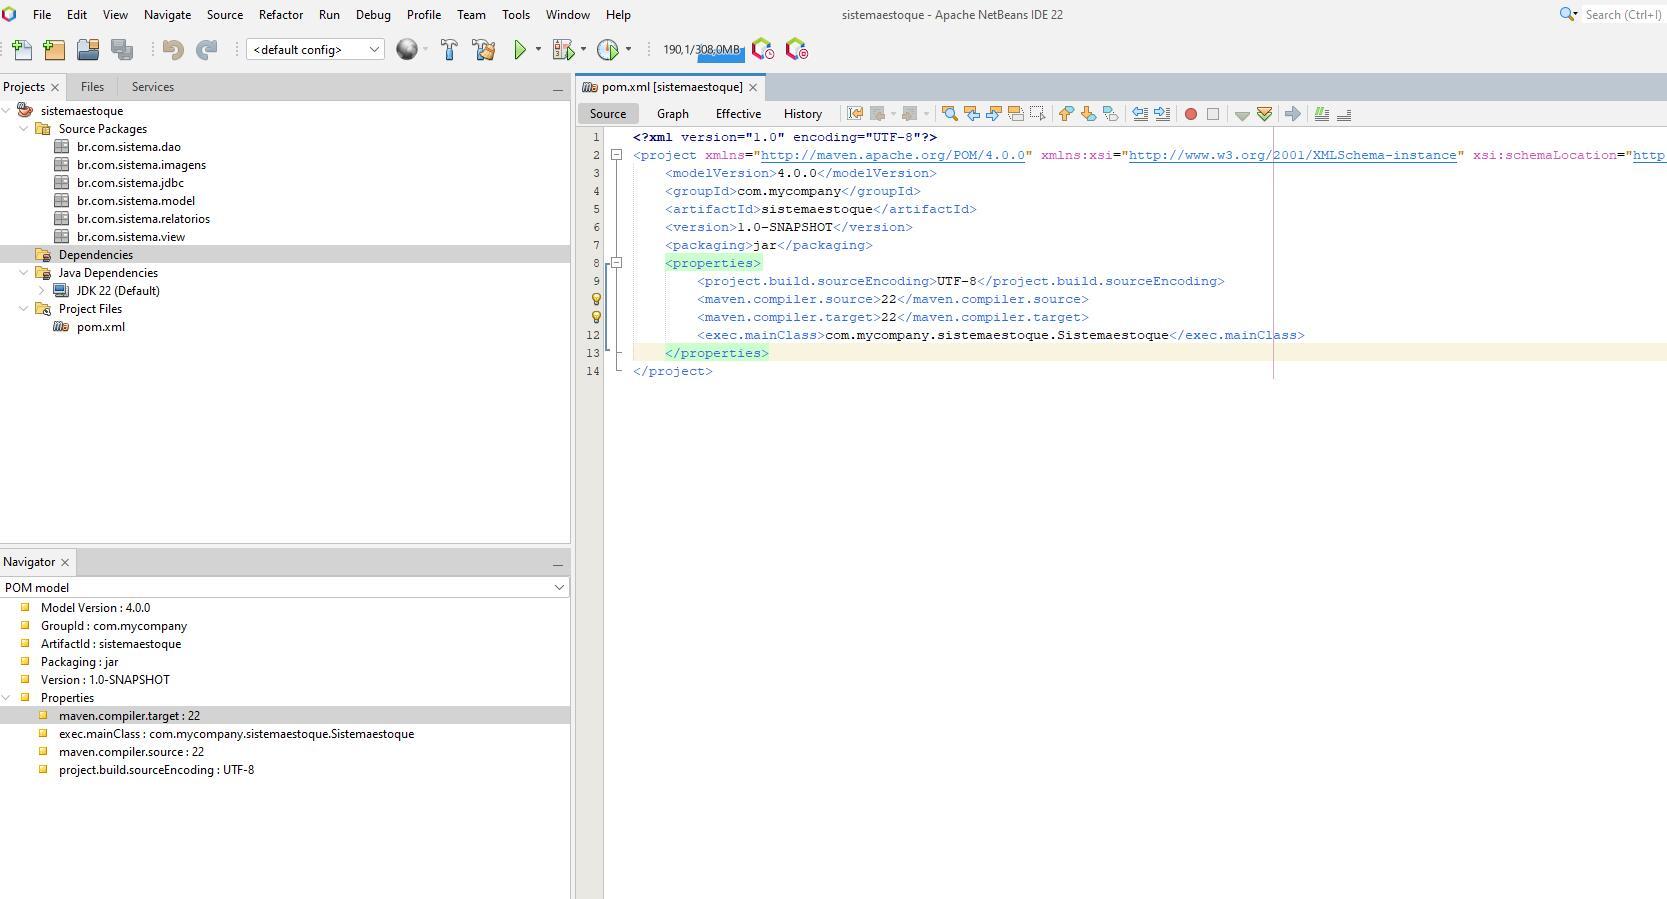Open the Refactor menu
Image resolution: width=1667 pixels, height=899 pixels.
280,15
